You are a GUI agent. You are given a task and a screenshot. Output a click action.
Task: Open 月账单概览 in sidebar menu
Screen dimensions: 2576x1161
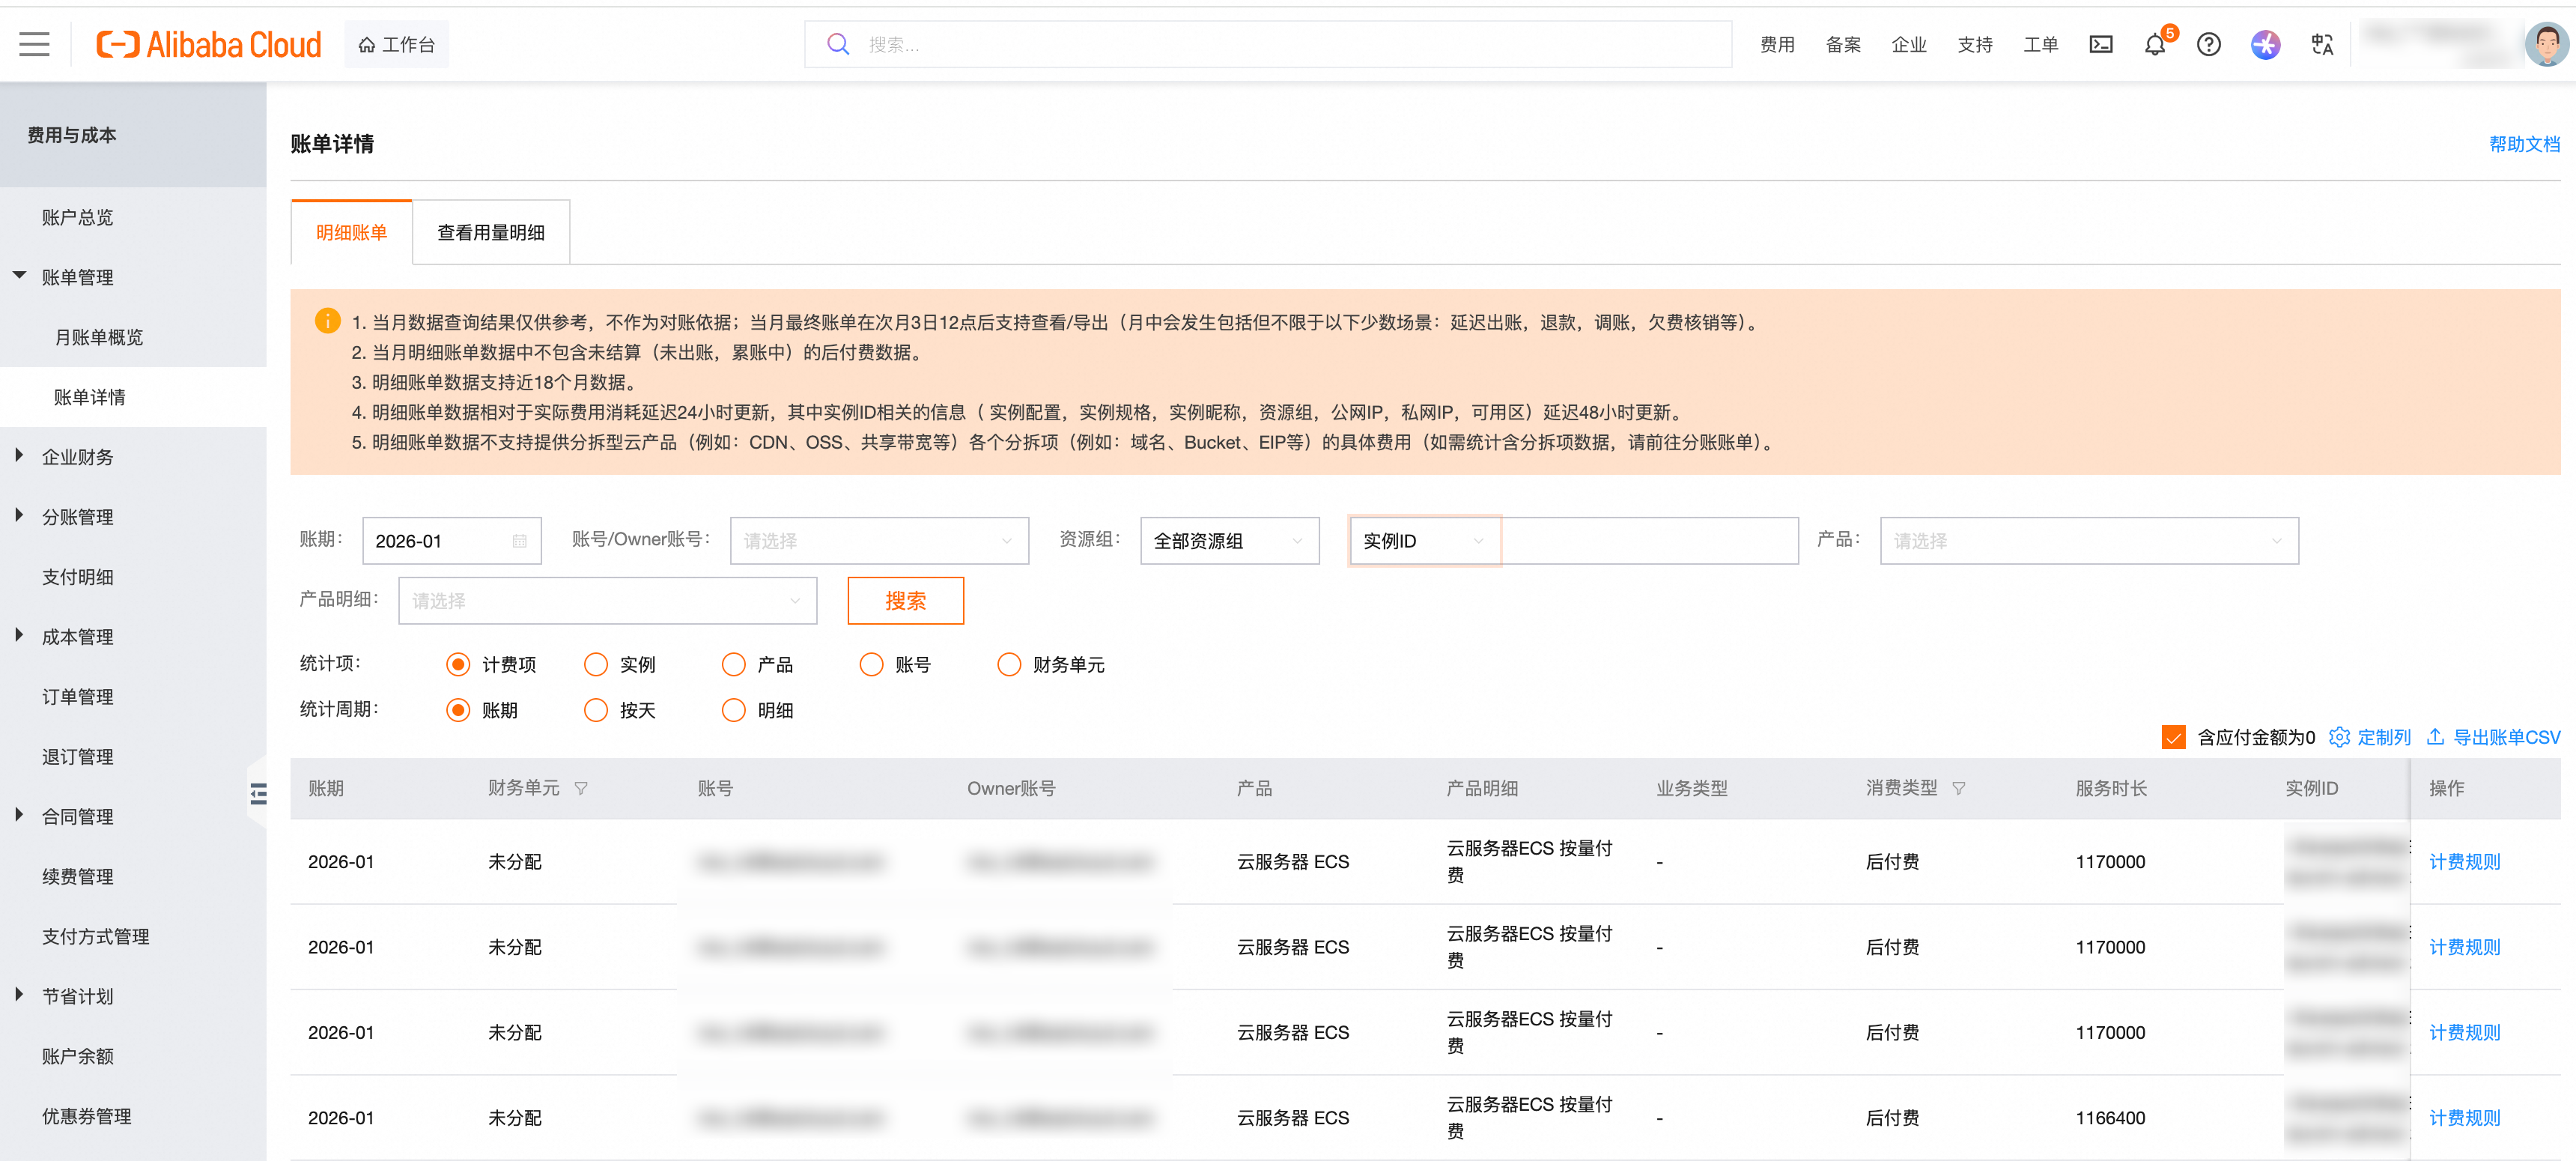tap(98, 337)
